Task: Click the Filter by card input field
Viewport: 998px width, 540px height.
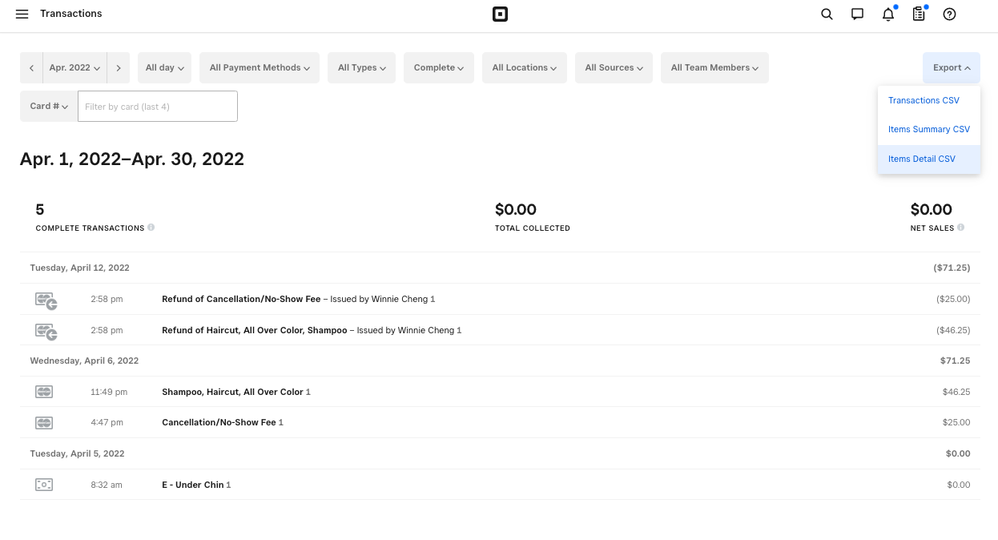Action: [158, 106]
